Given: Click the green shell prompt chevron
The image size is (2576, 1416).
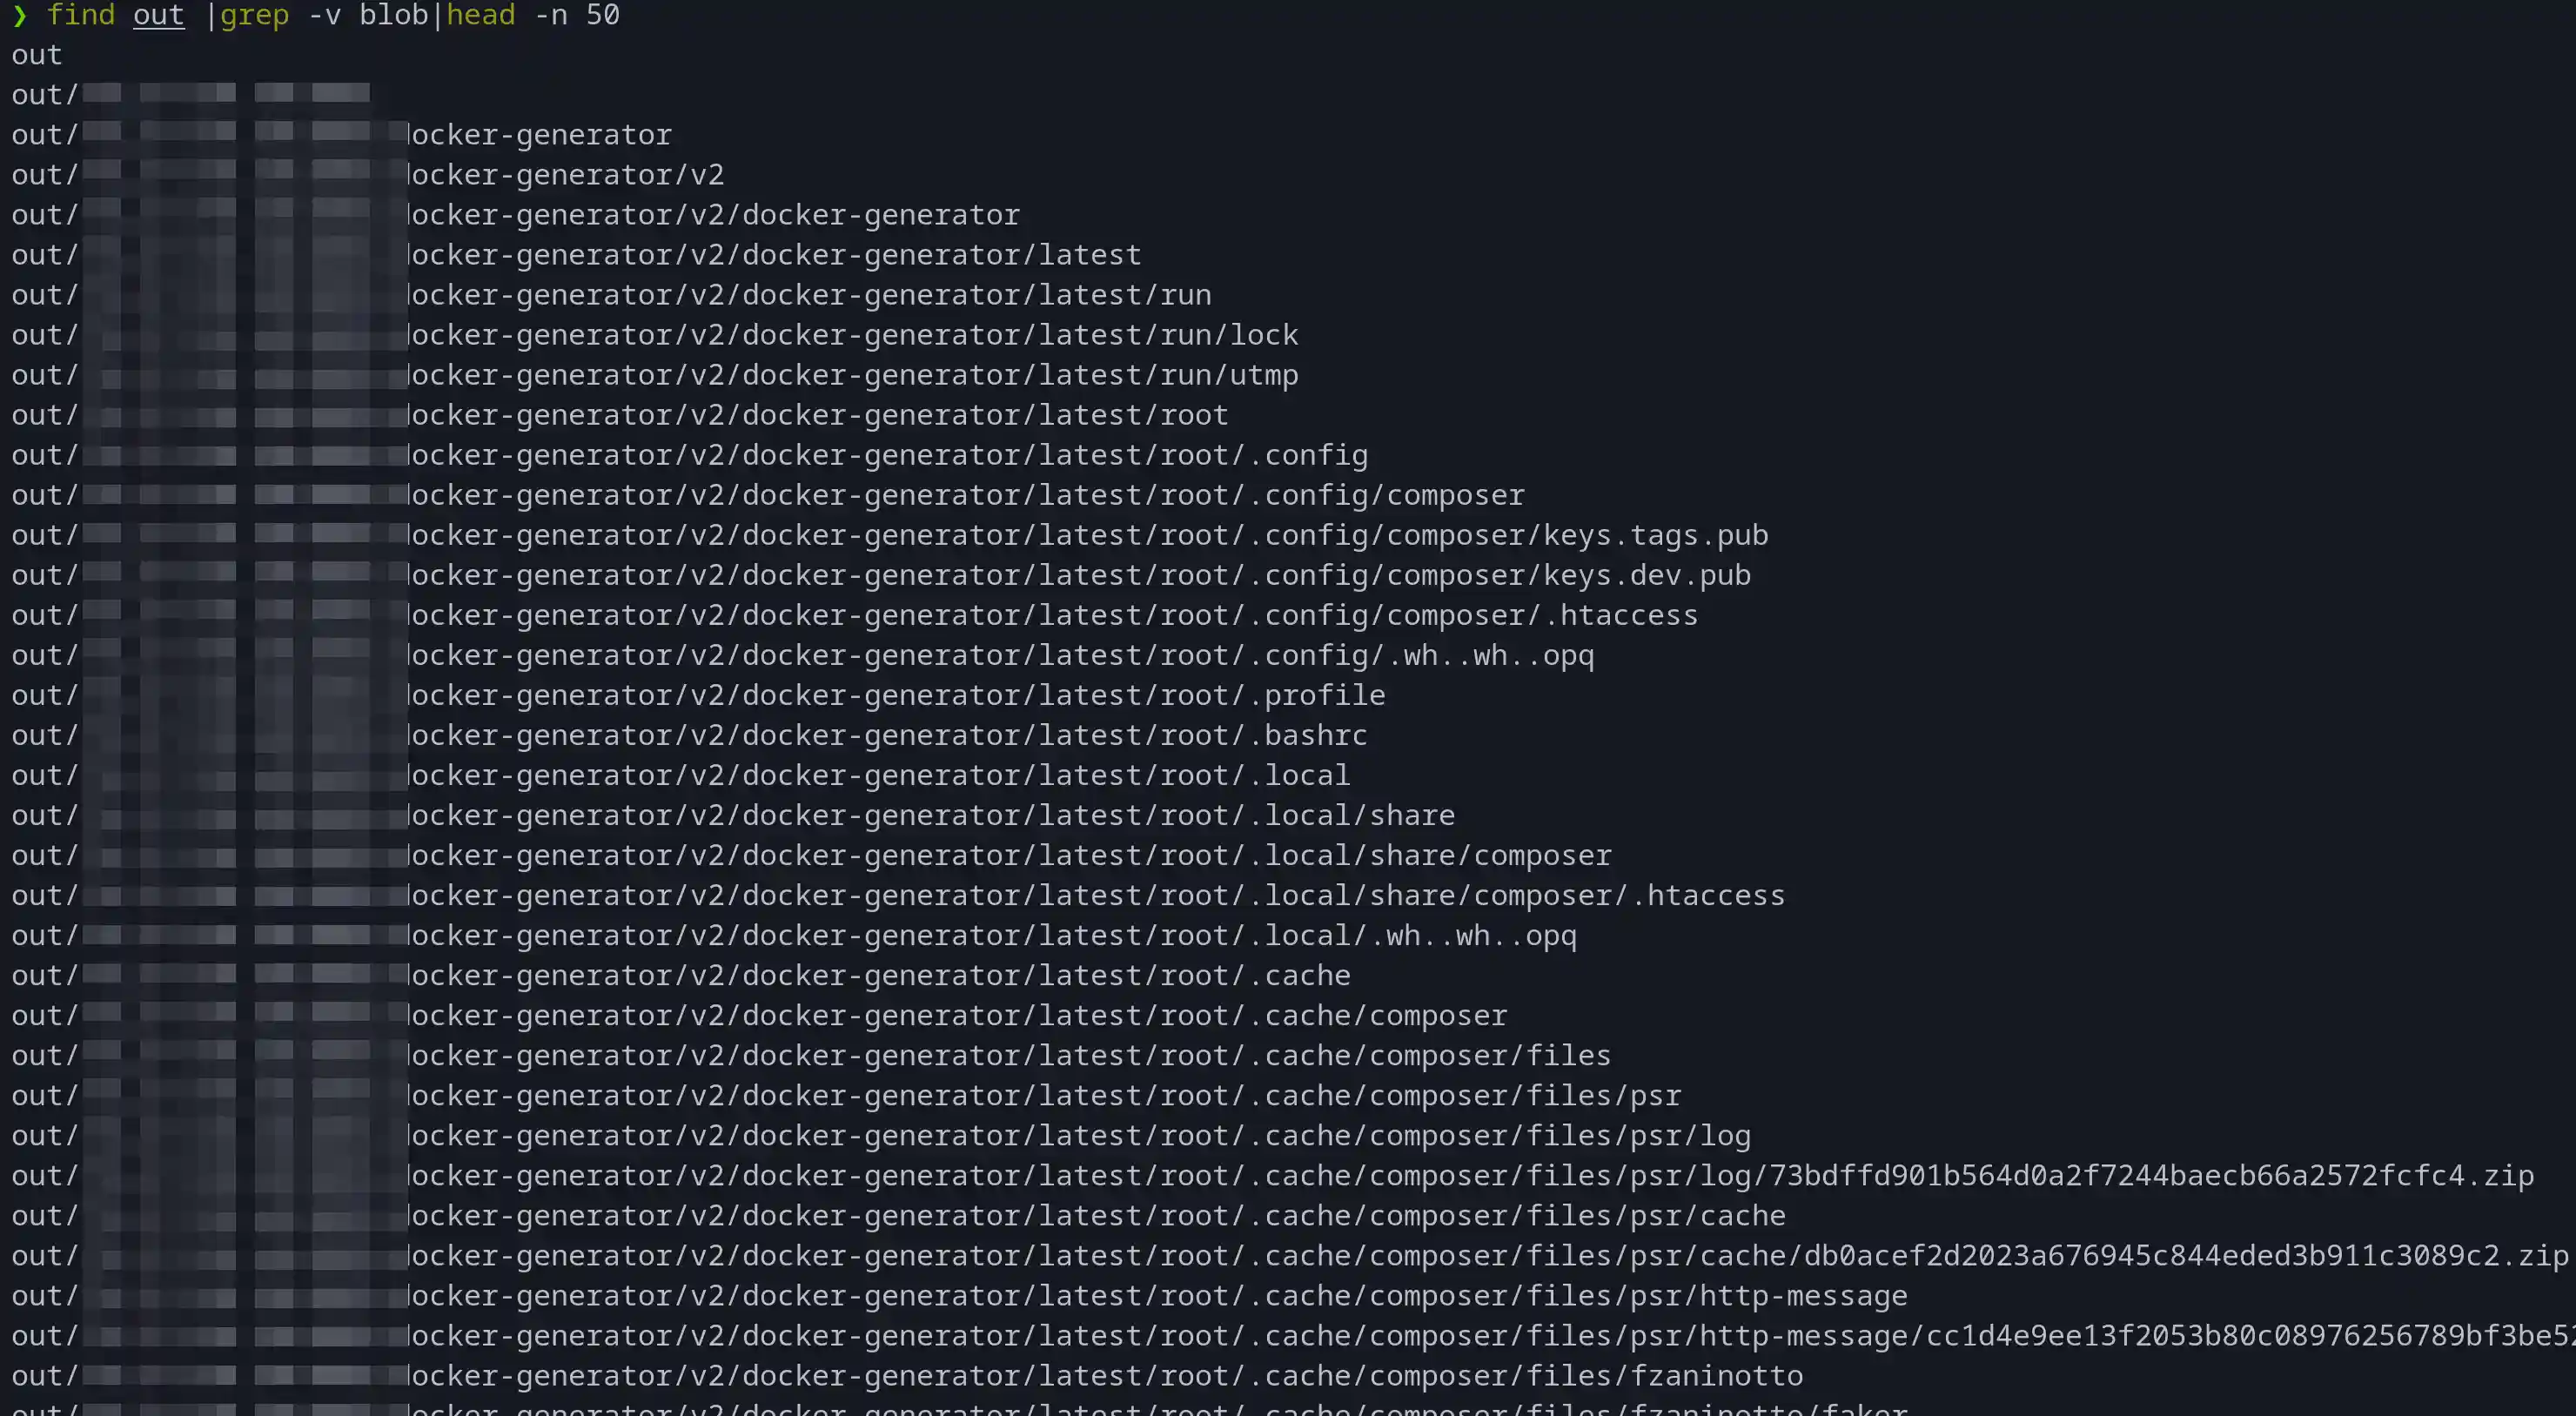Looking at the screenshot, I should tap(20, 15).
